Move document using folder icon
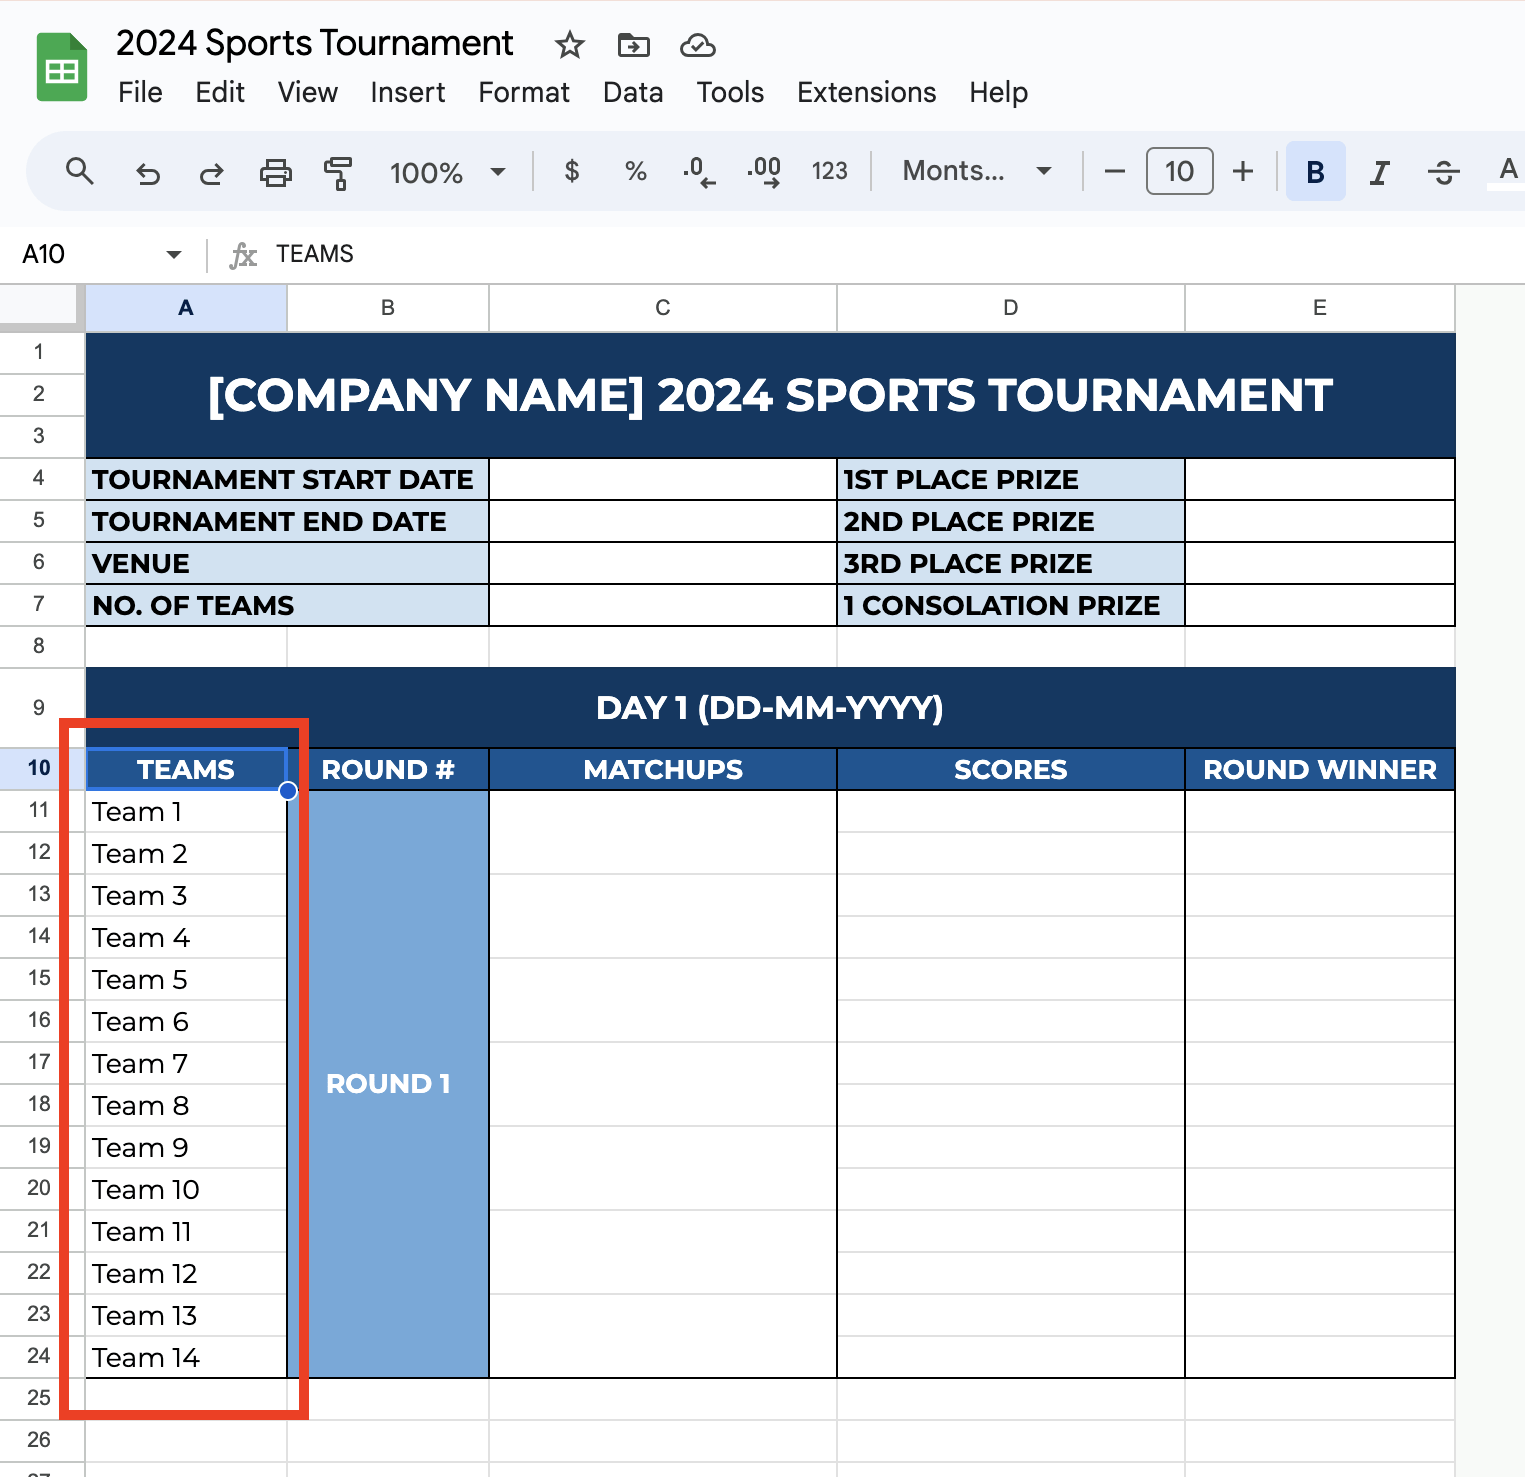Screen dimensions: 1525x1477 (633, 45)
